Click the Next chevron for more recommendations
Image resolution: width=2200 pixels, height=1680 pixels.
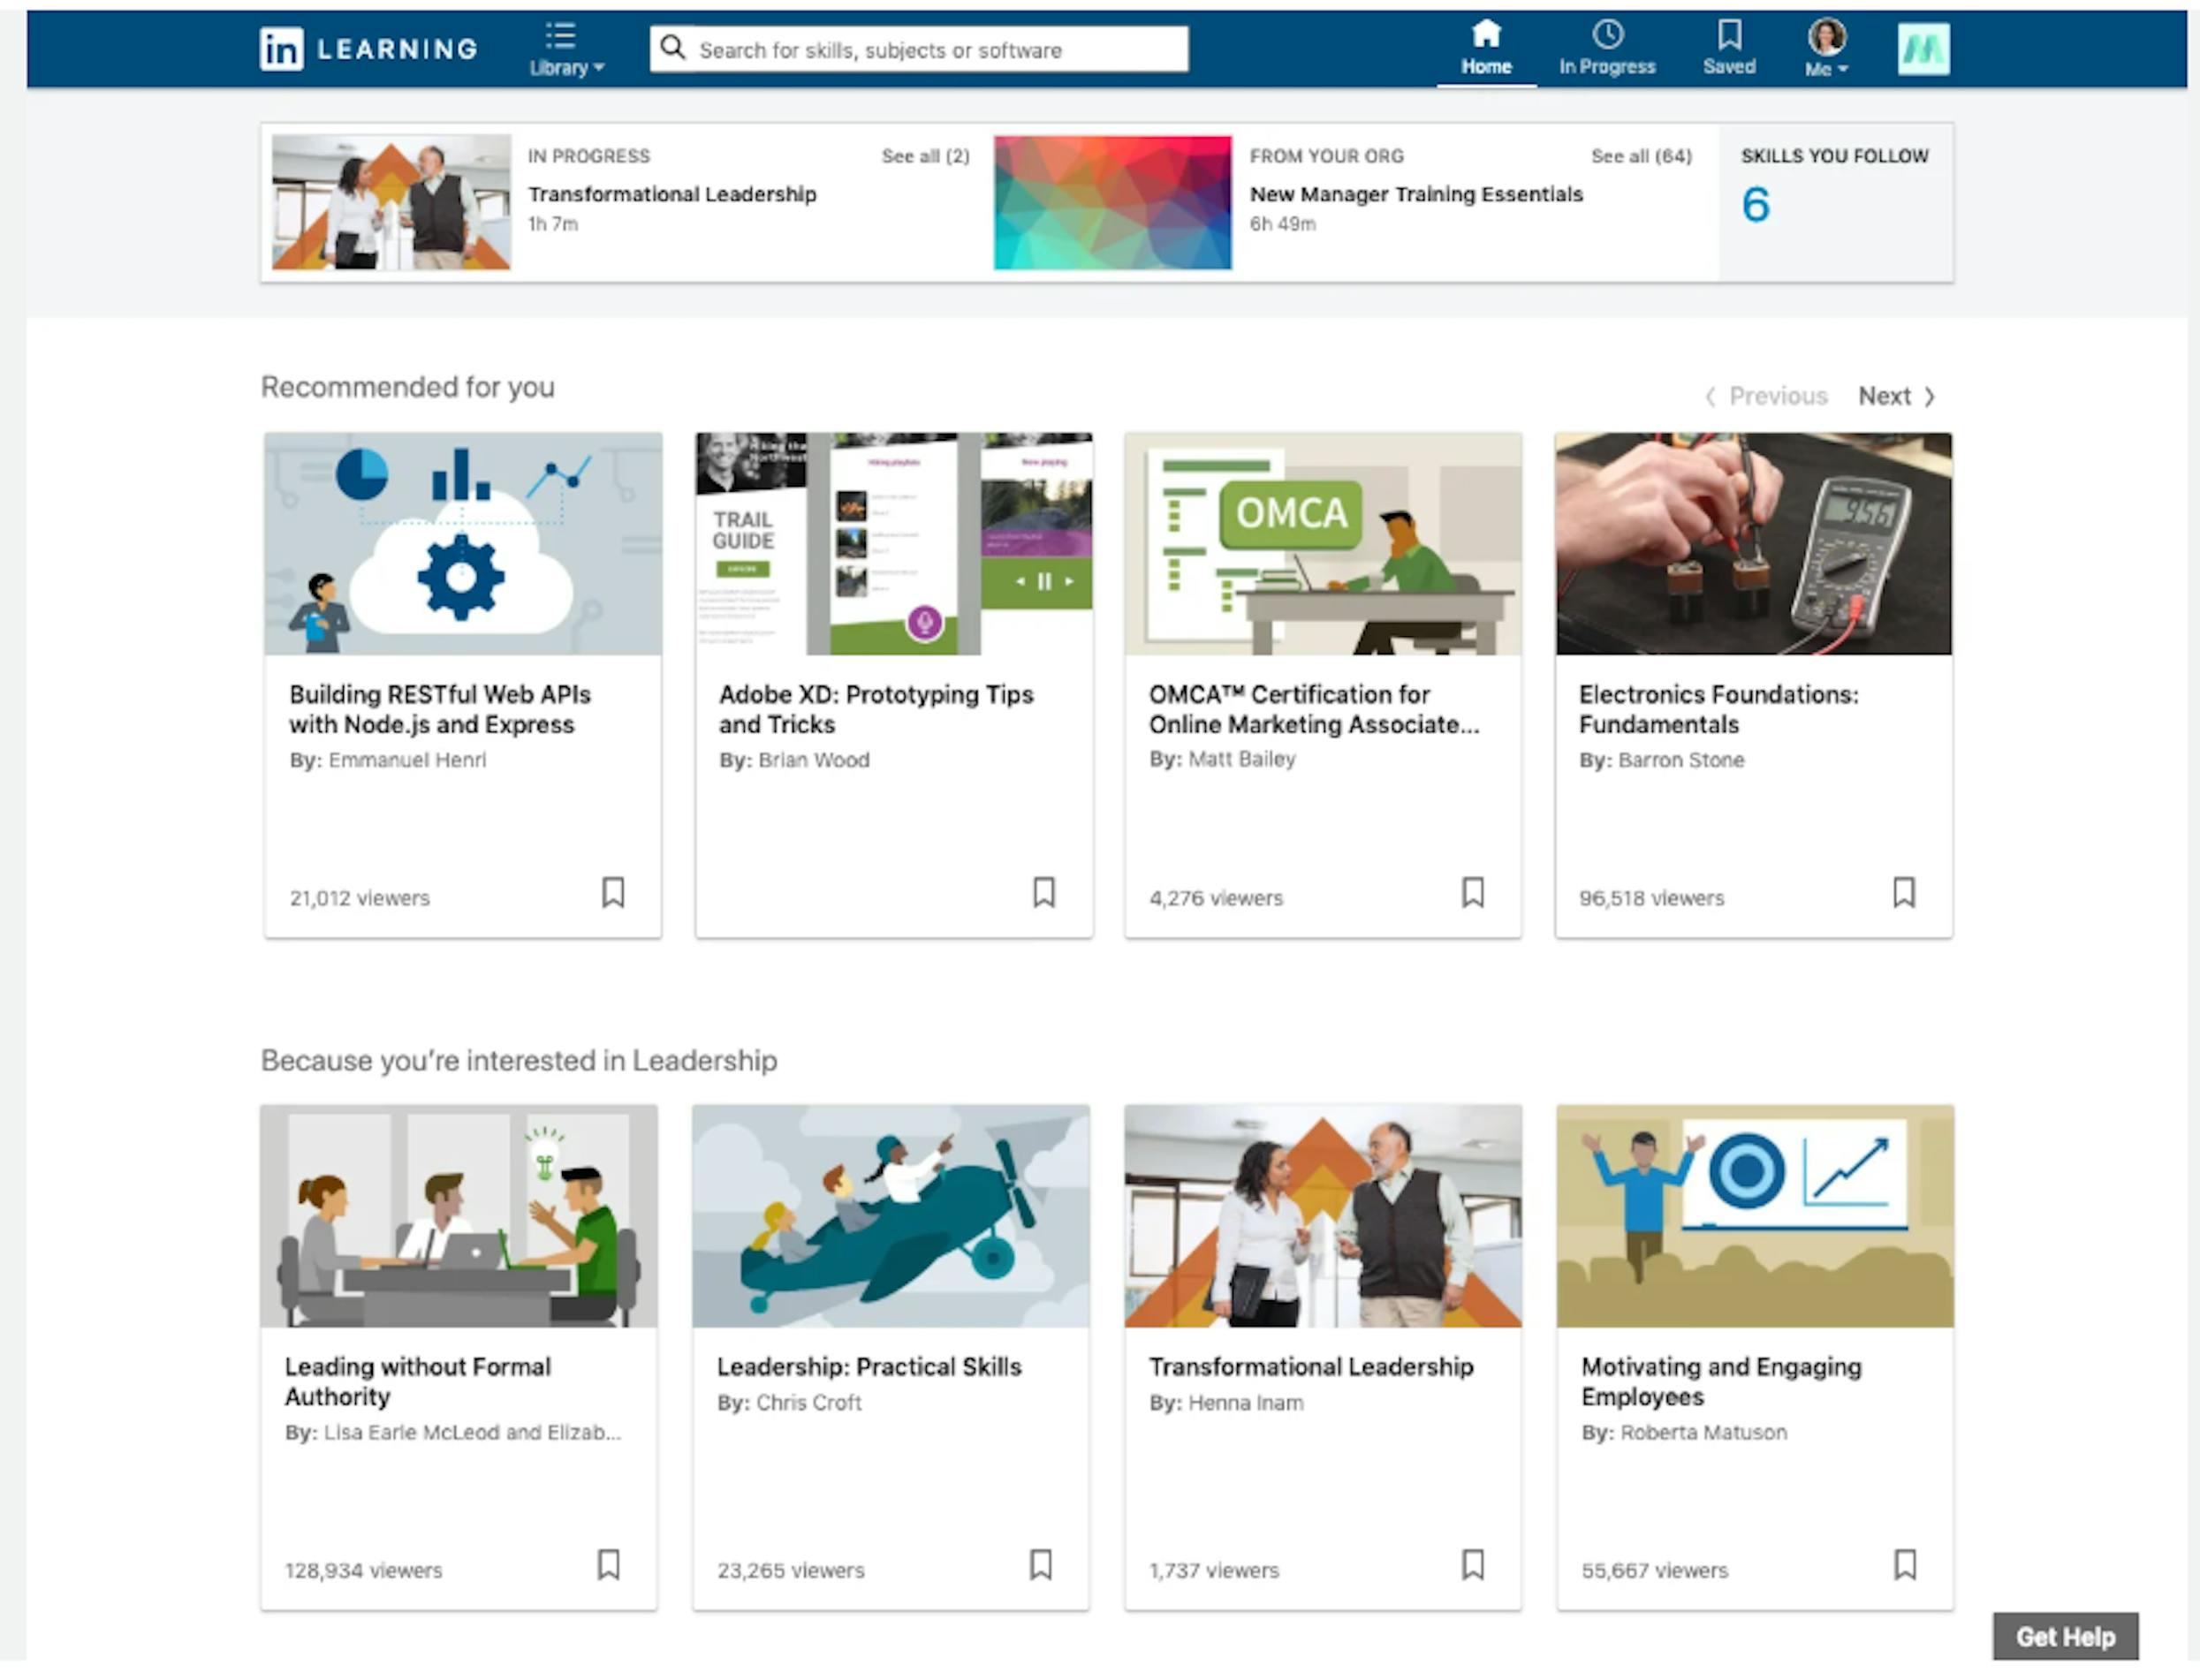pos(1931,396)
